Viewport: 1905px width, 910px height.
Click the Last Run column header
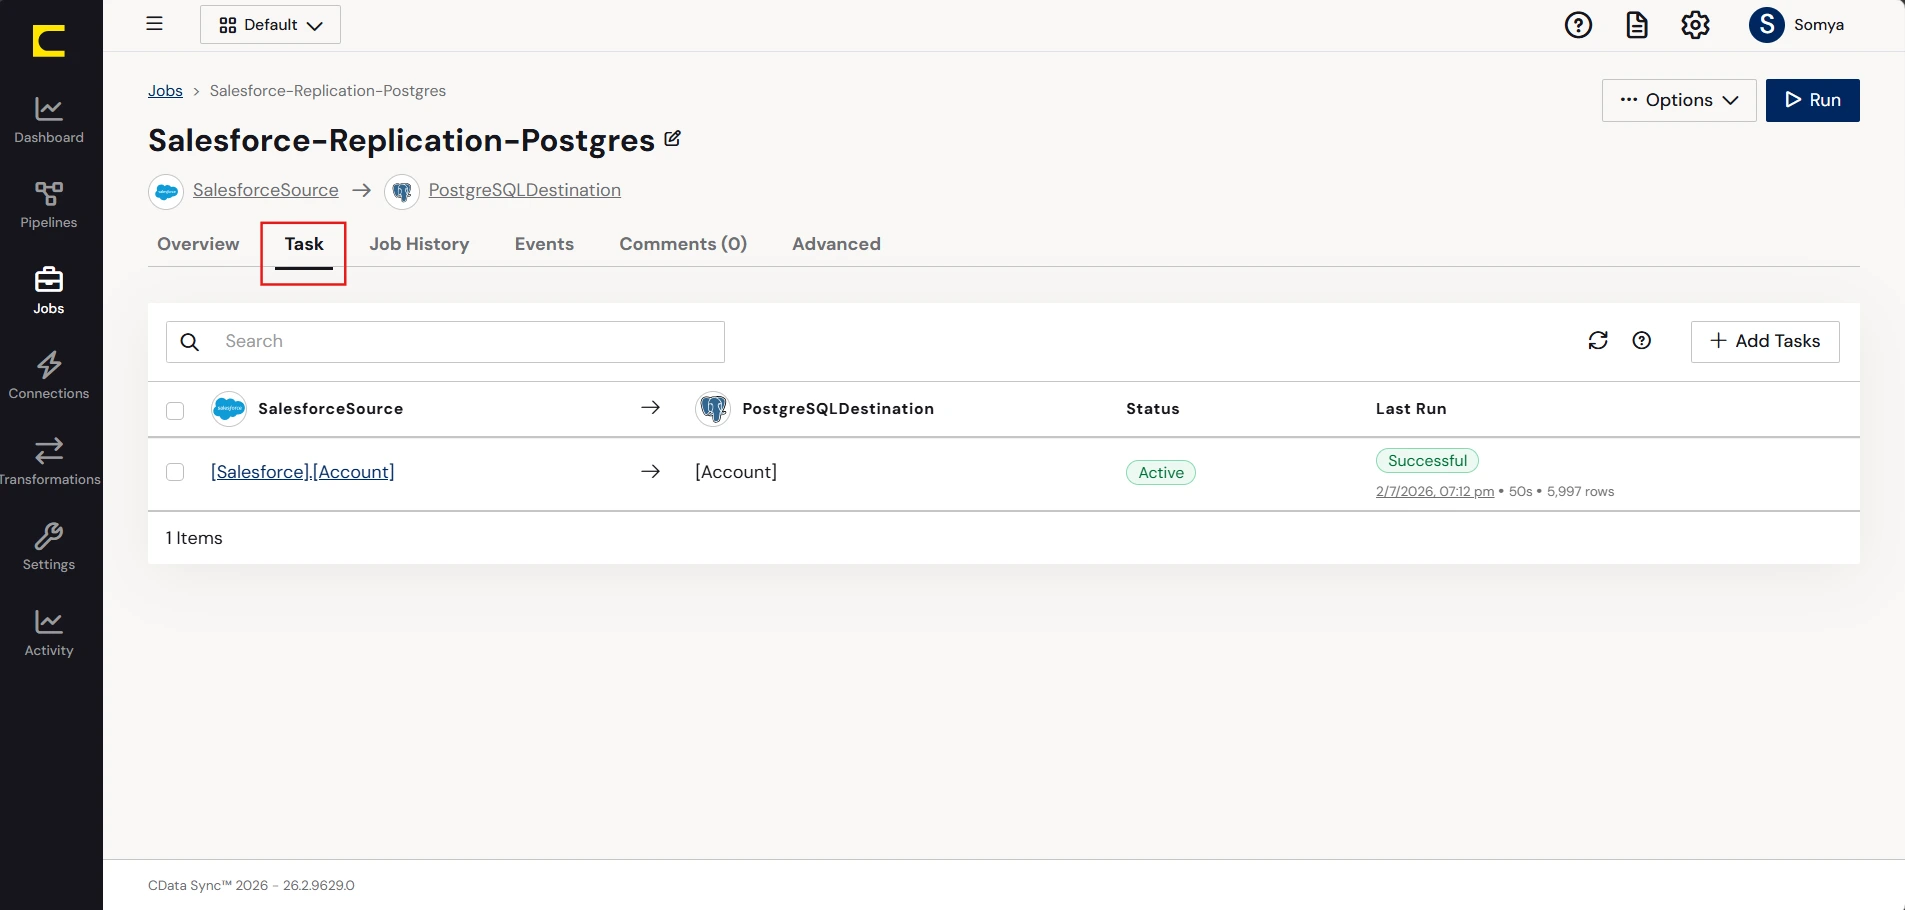click(x=1411, y=409)
